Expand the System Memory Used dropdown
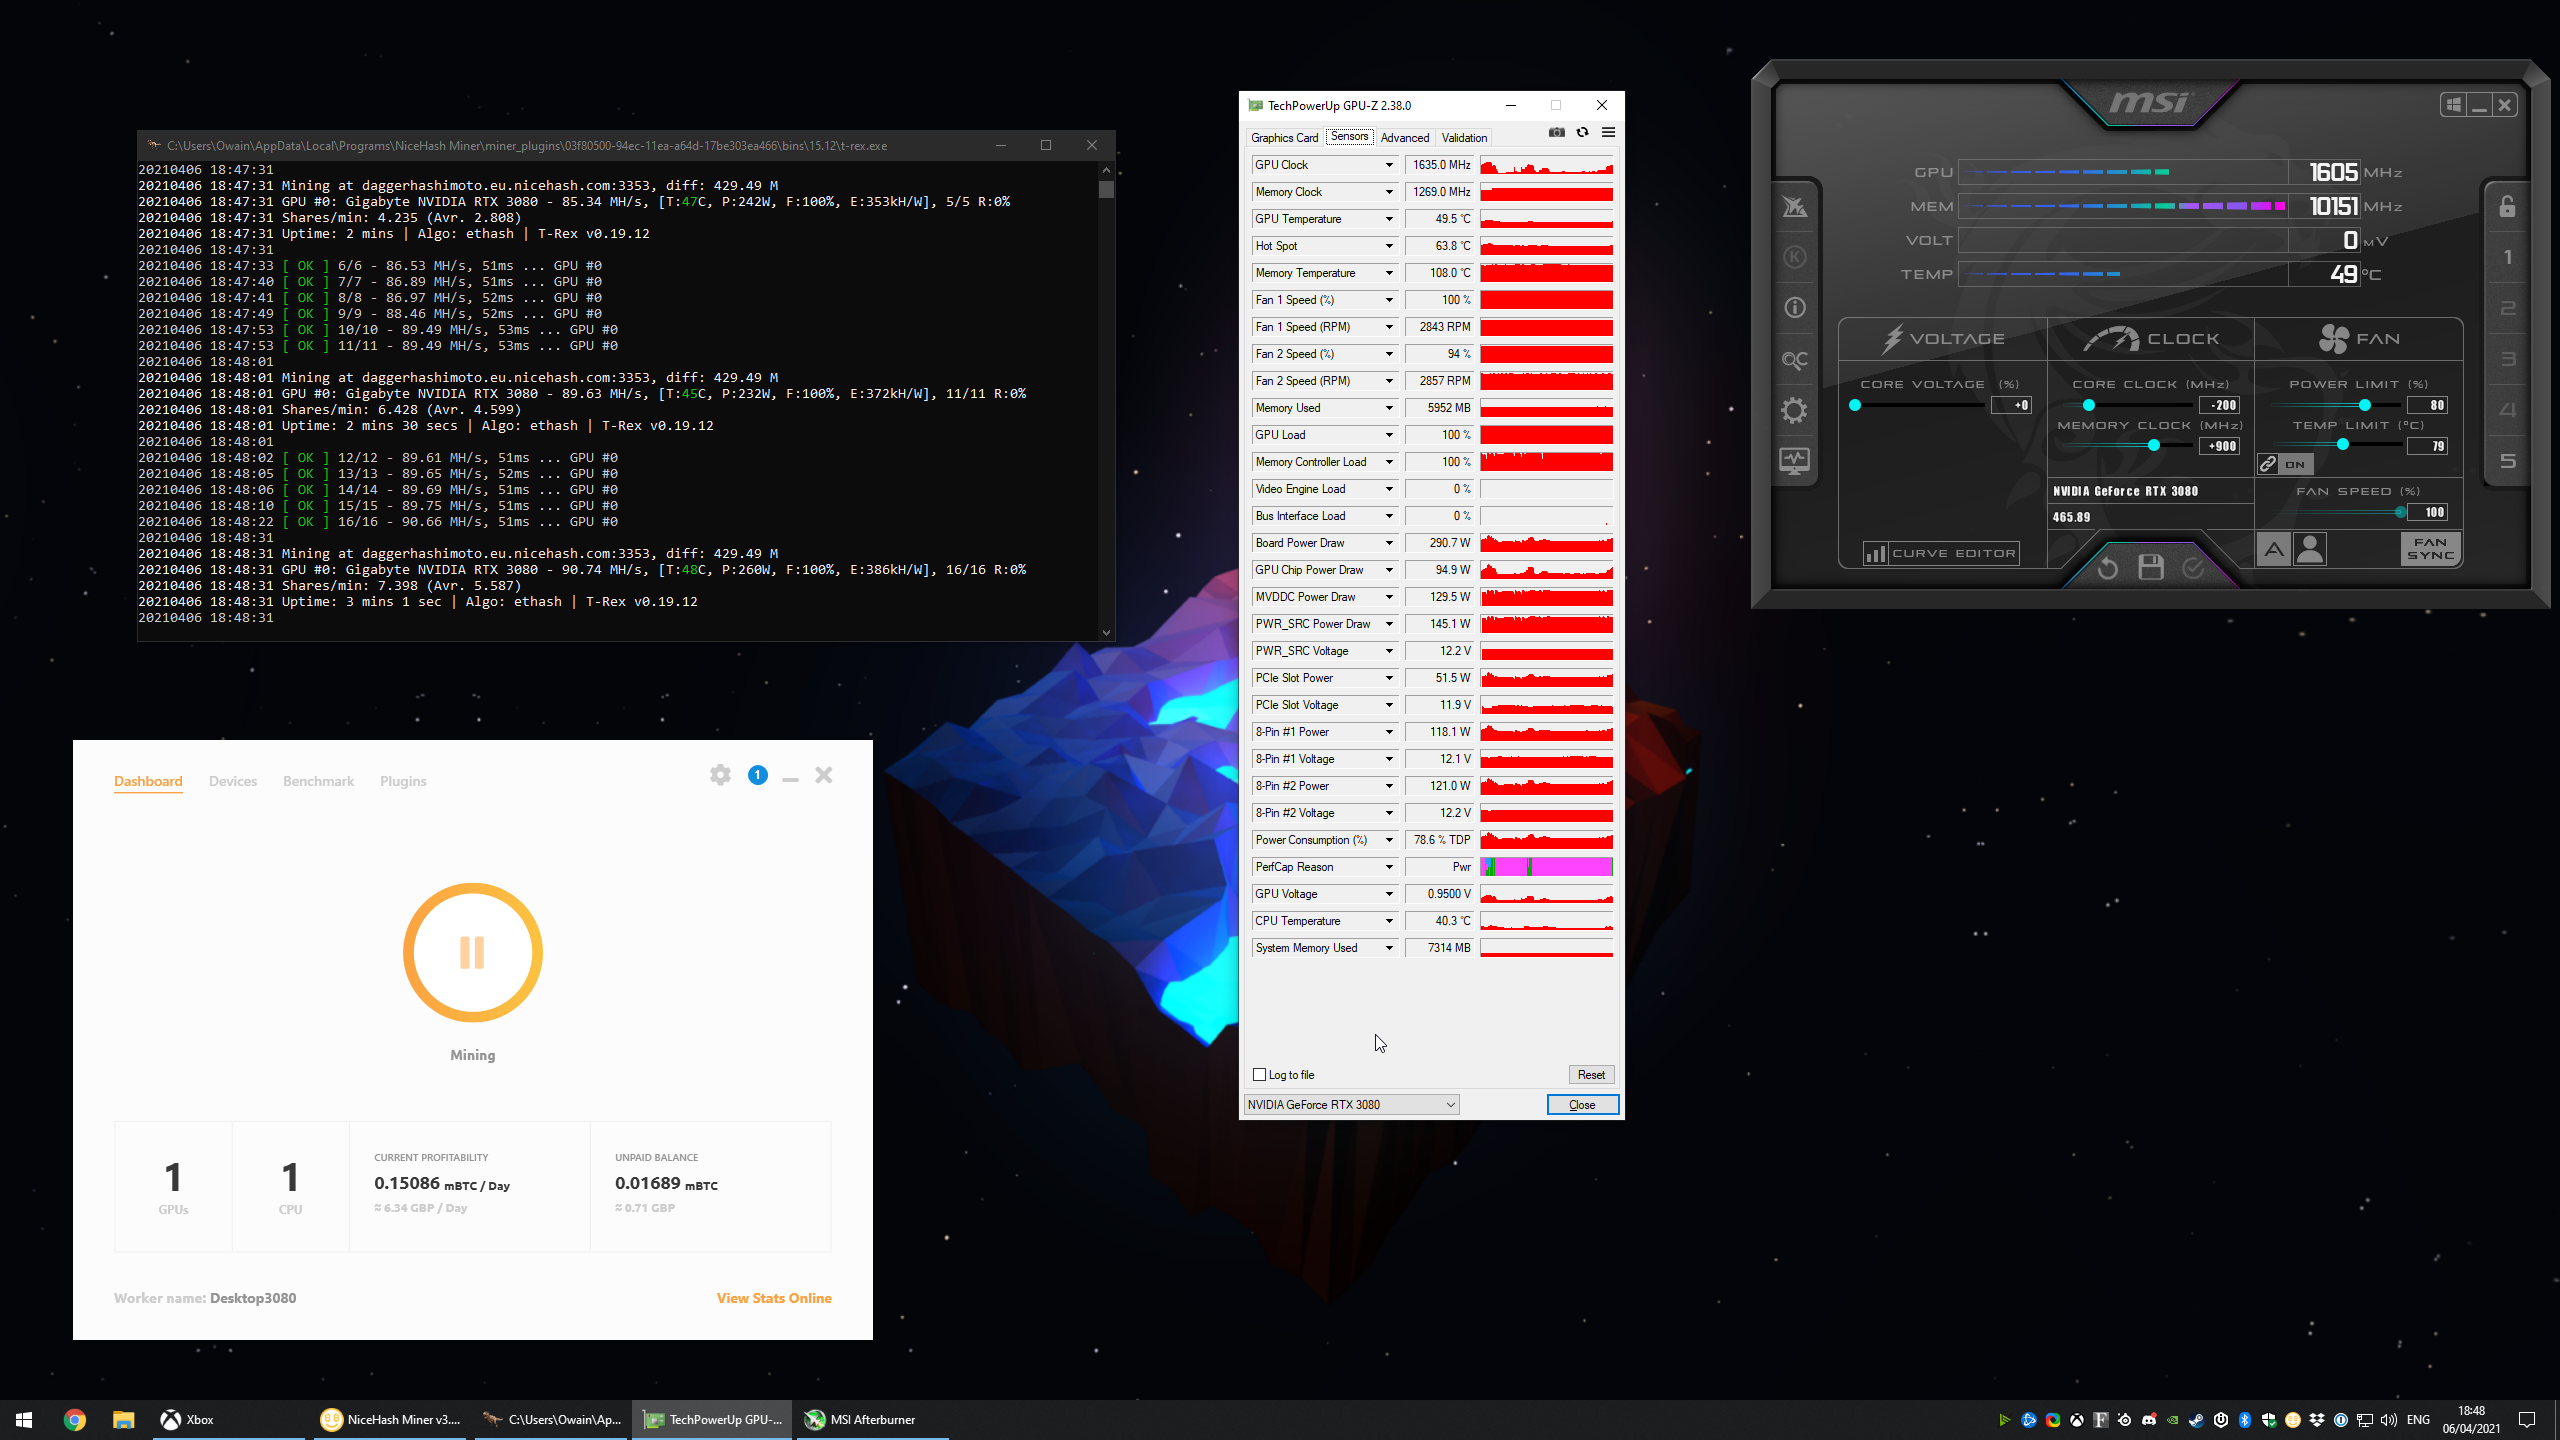This screenshot has height=1440, width=2560. (x=1389, y=948)
